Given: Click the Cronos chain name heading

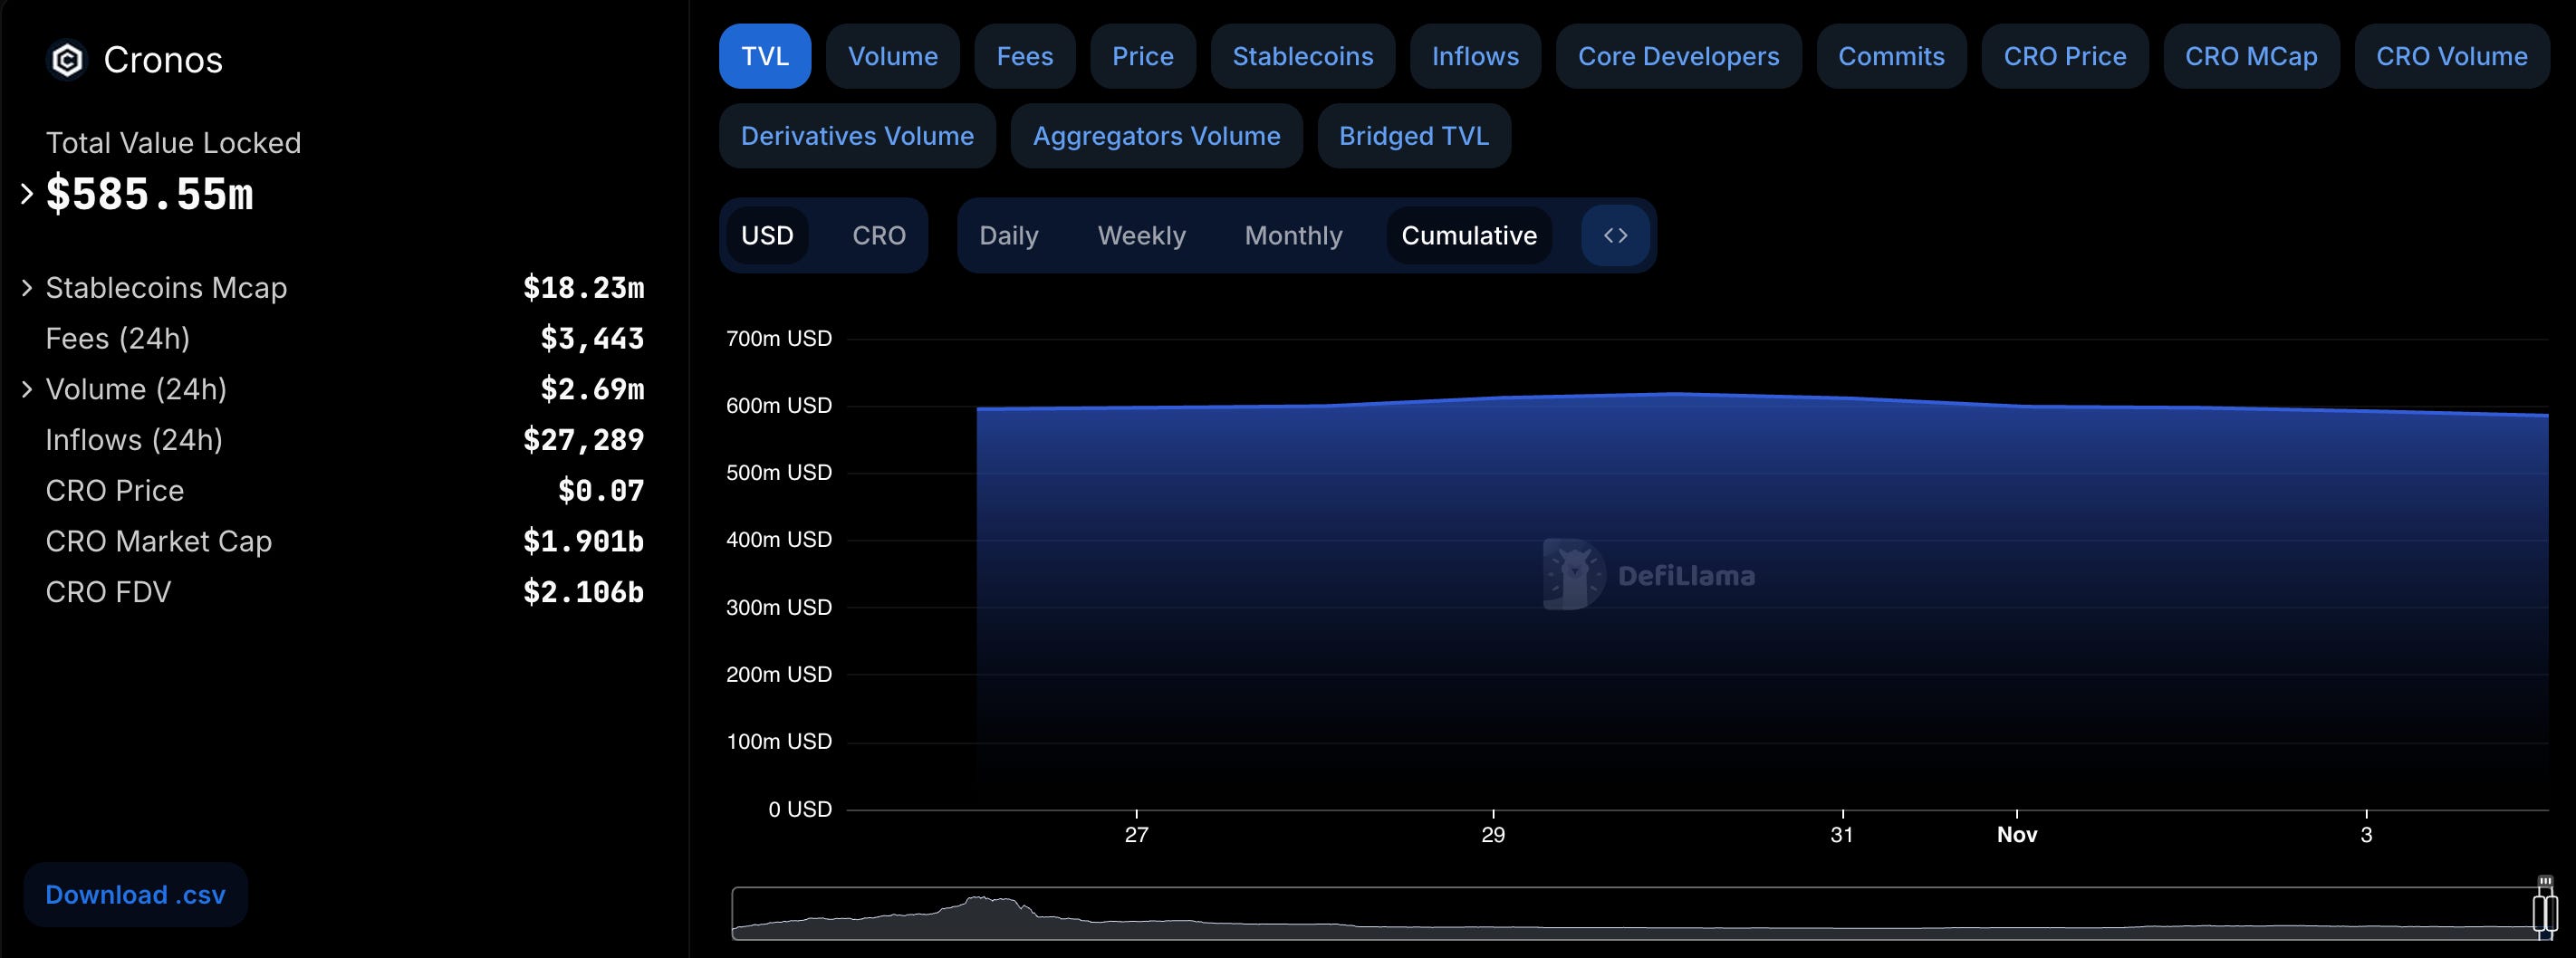Looking at the screenshot, I should tap(163, 60).
